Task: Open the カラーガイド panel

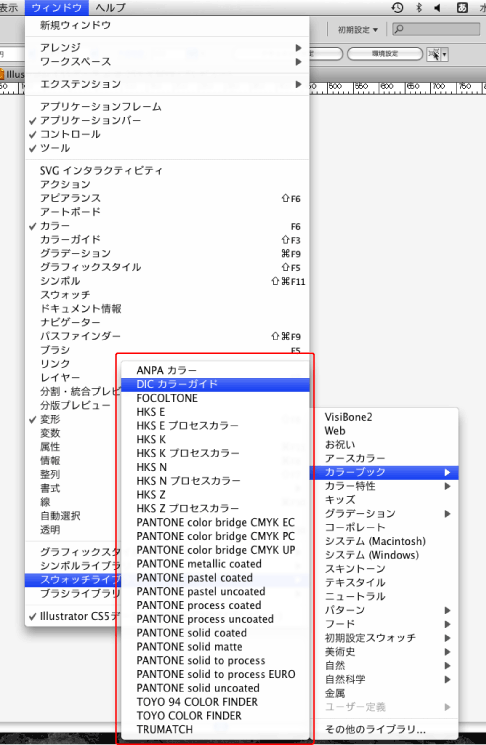Action: pyautogui.click(x=167, y=239)
